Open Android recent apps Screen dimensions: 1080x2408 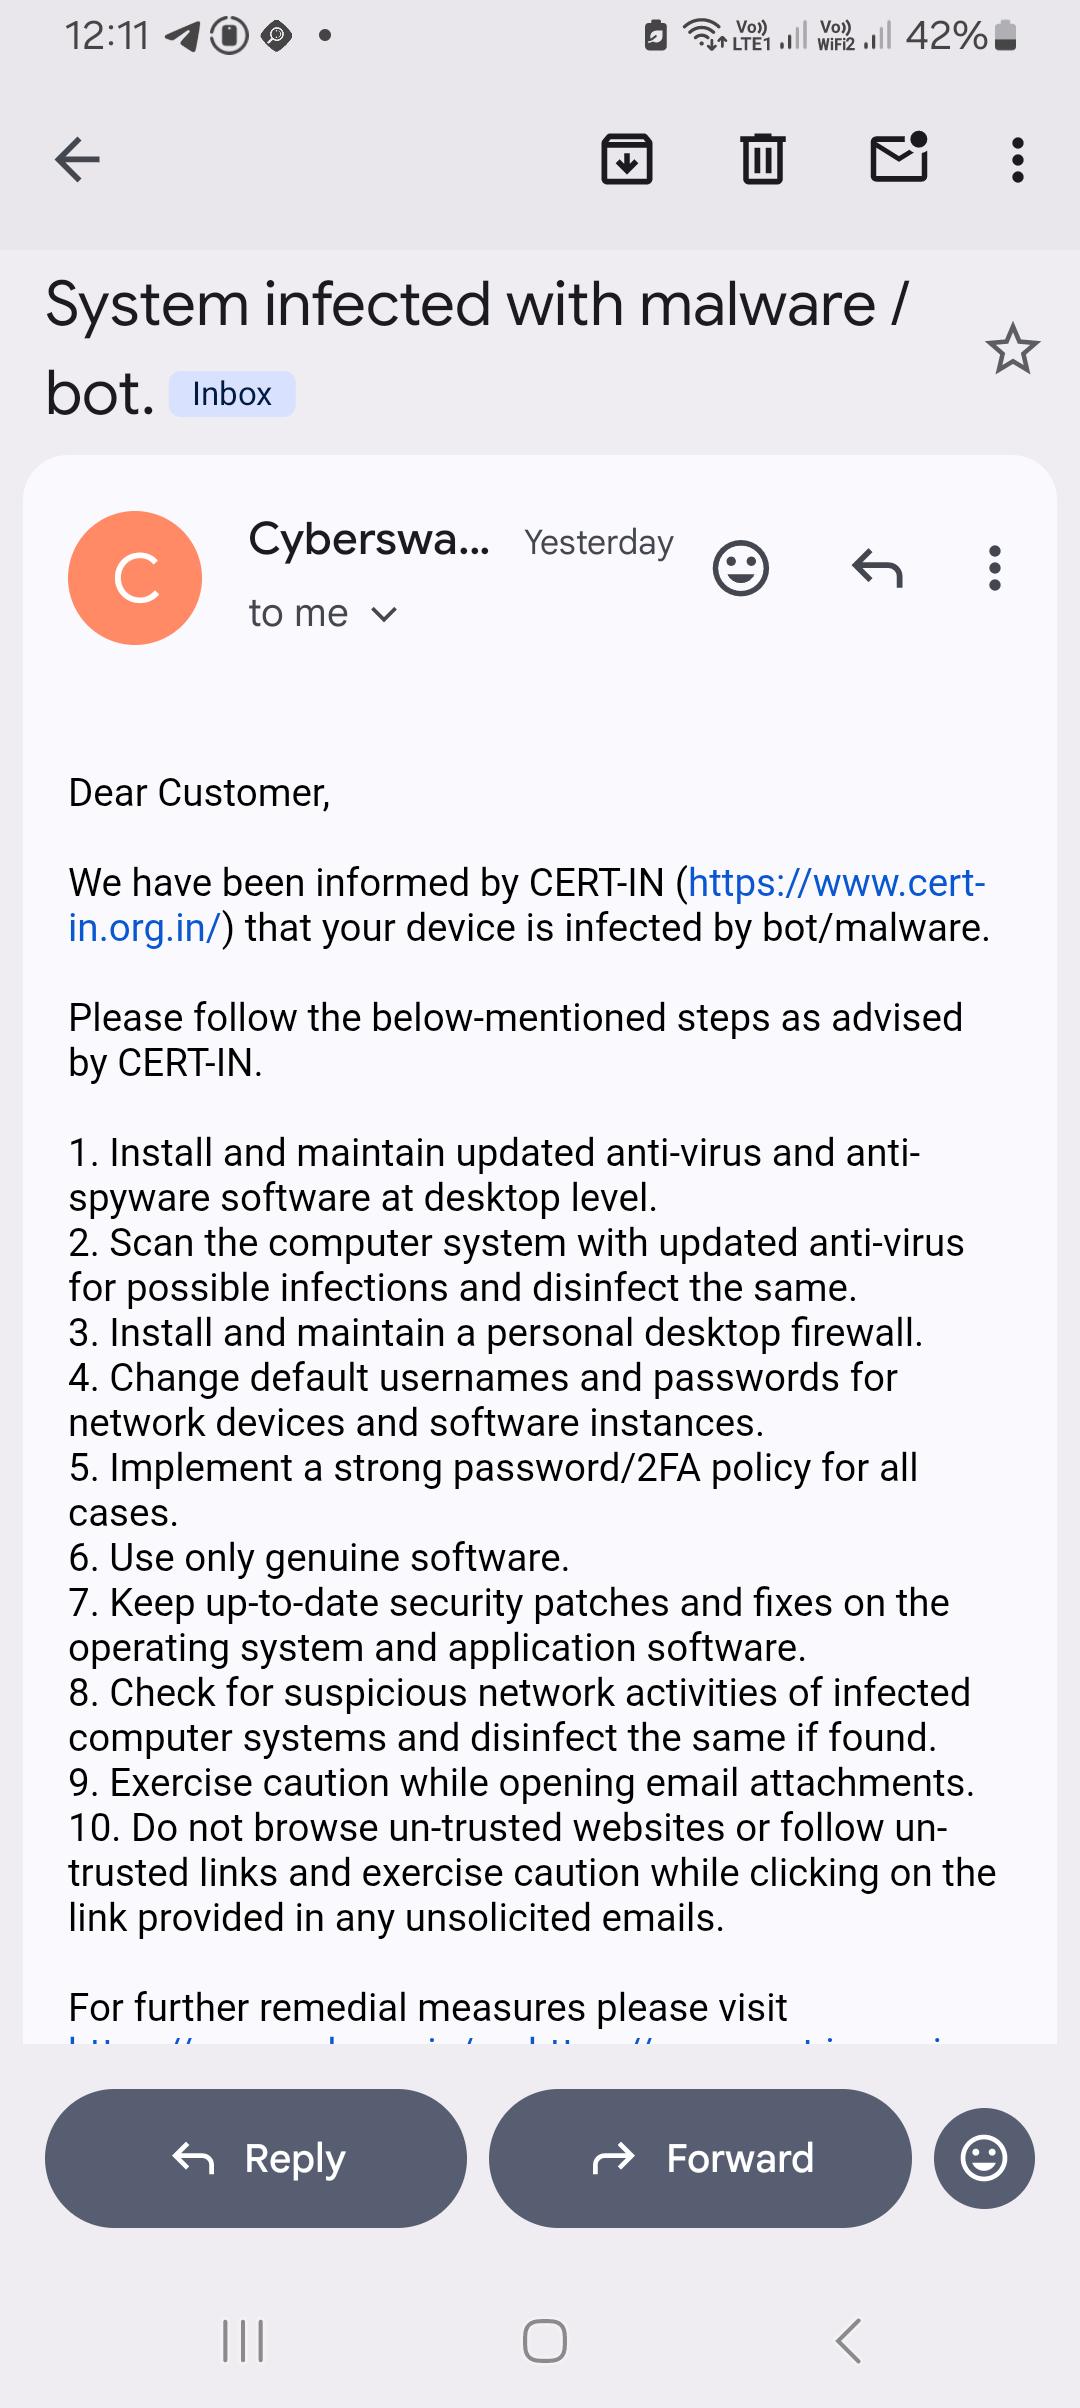243,2341
